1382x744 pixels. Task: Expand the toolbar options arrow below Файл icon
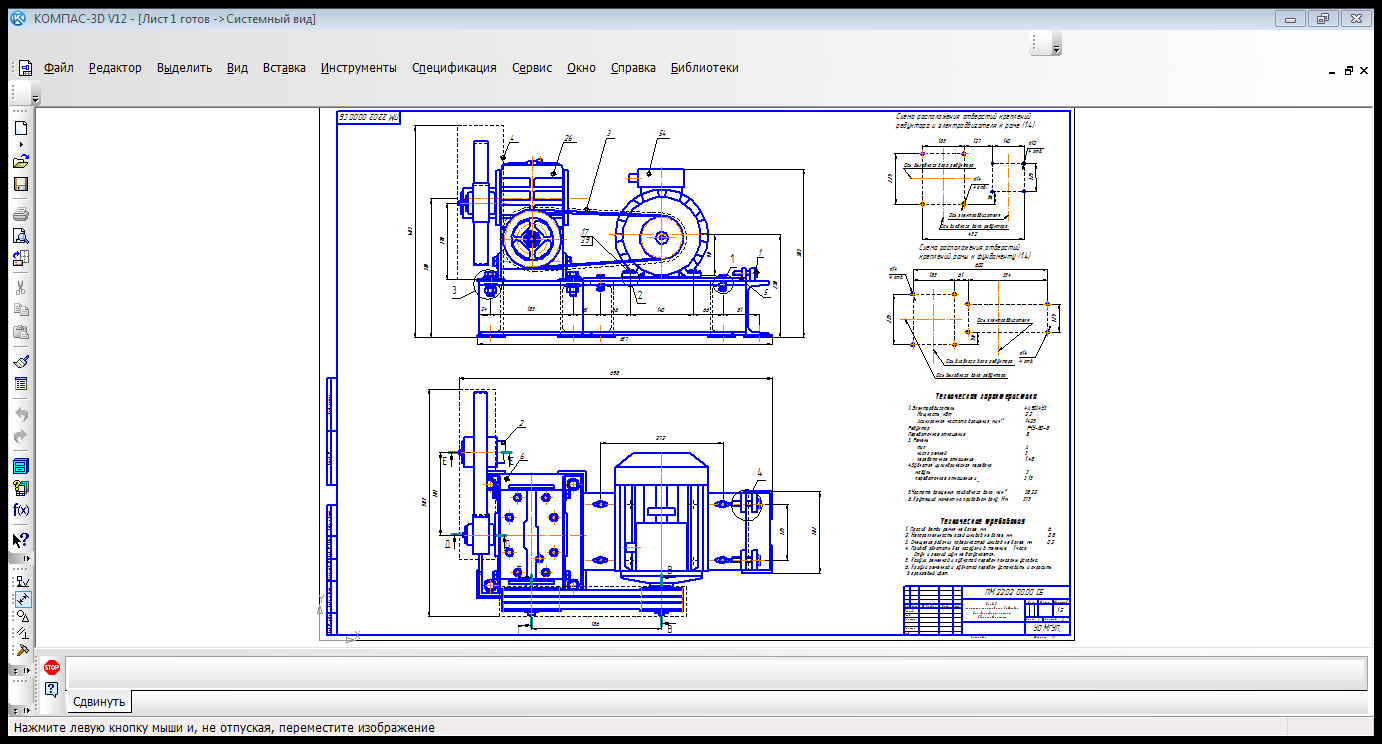click(35, 99)
